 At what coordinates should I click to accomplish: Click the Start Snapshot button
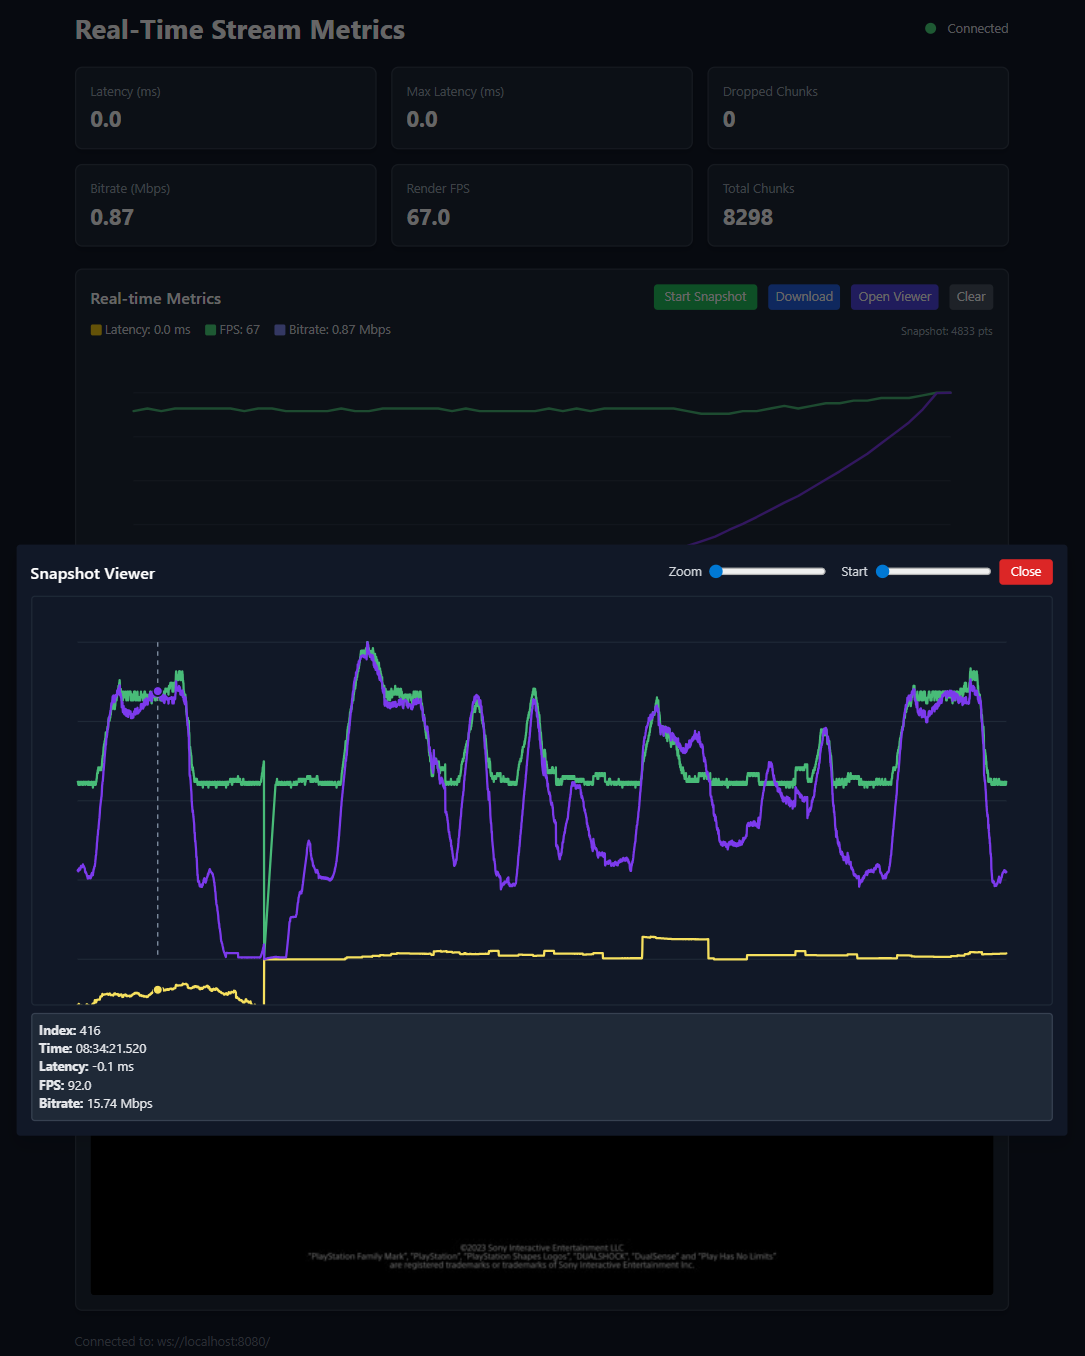(x=705, y=297)
